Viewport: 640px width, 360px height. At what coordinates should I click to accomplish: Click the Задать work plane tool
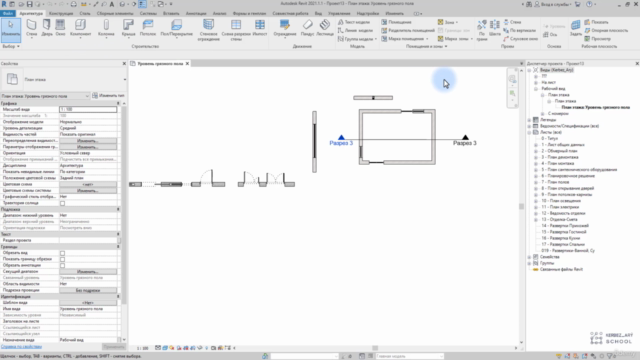point(576,28)
